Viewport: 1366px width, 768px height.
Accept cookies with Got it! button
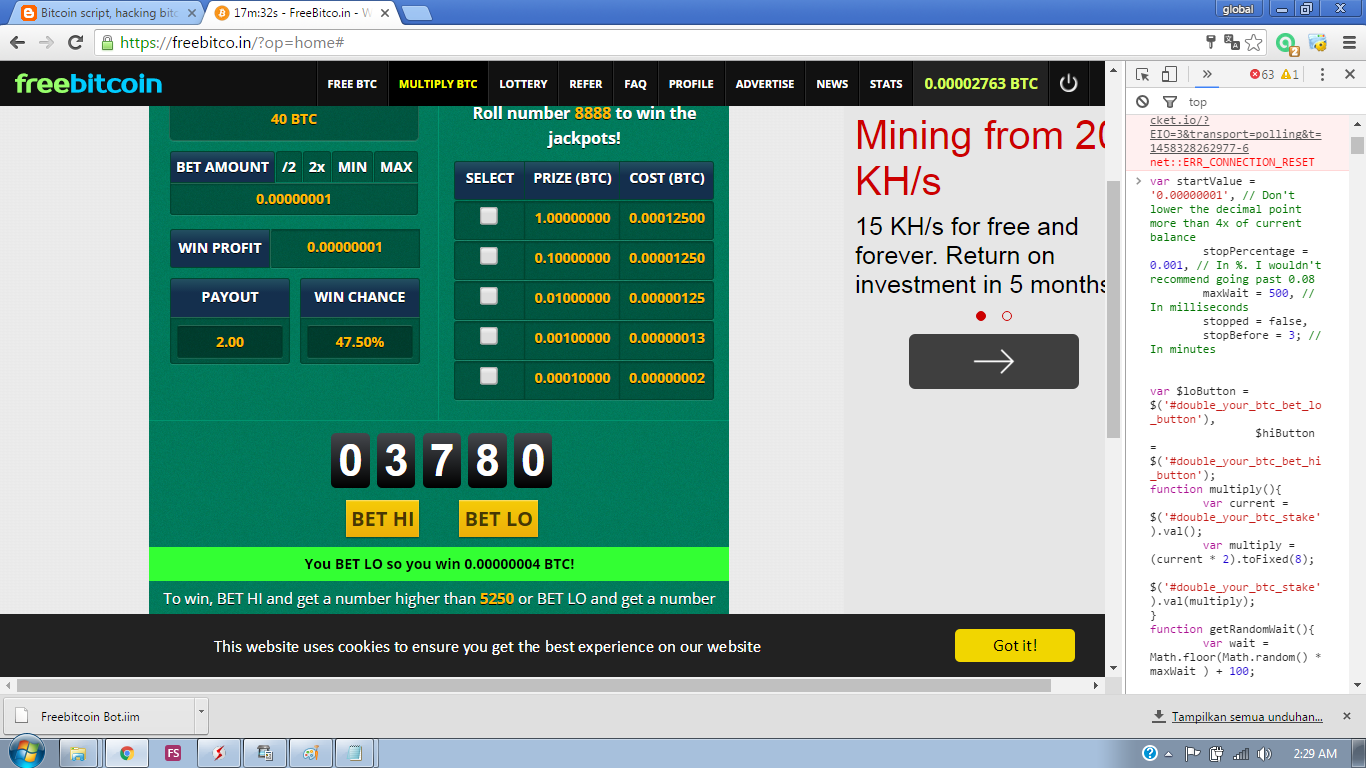coord(1015,646)
